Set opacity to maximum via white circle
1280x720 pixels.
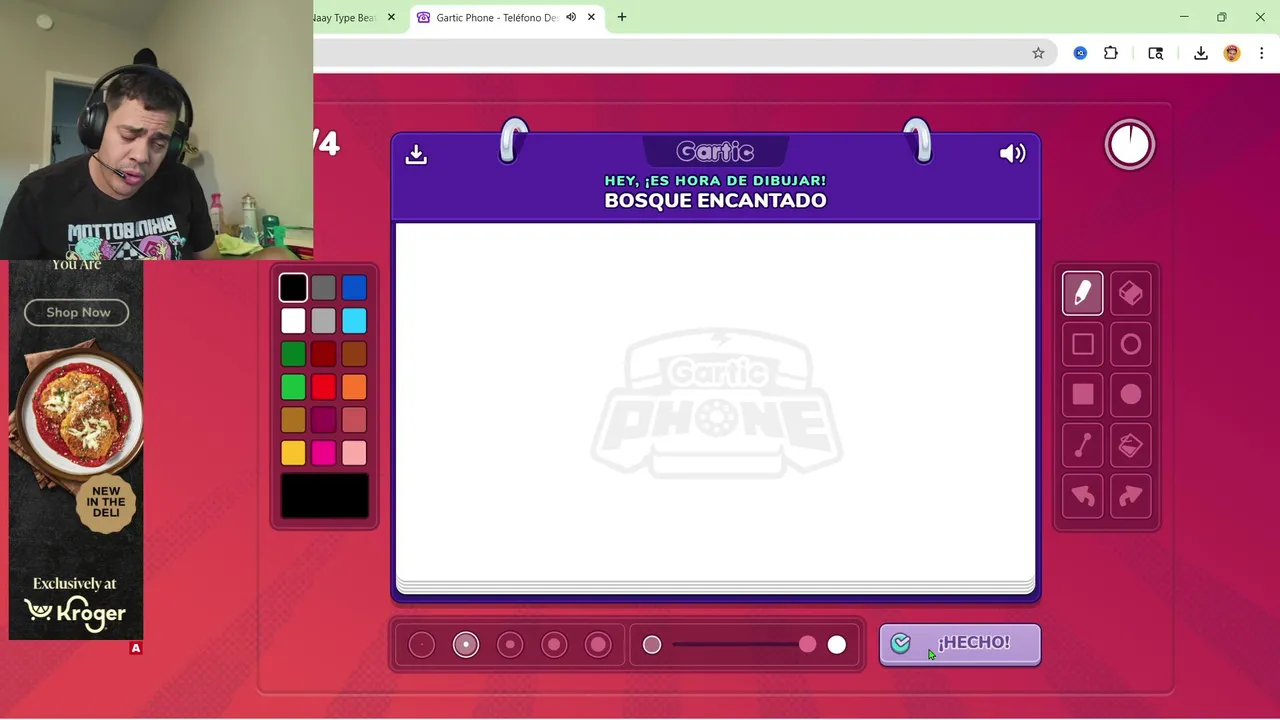click(837, 645)
